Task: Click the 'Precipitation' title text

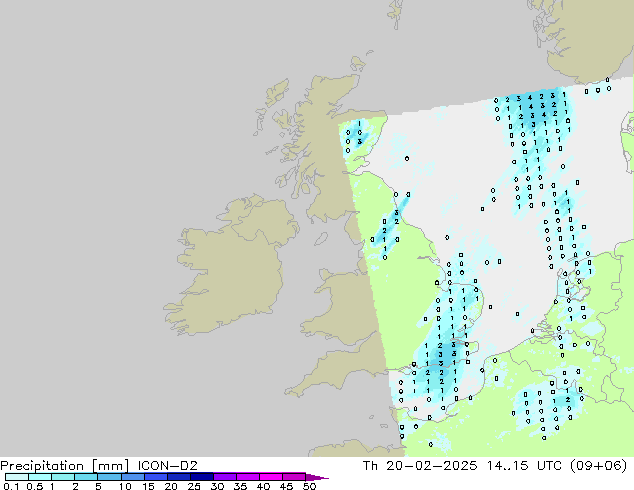Action: click(42, 466)
